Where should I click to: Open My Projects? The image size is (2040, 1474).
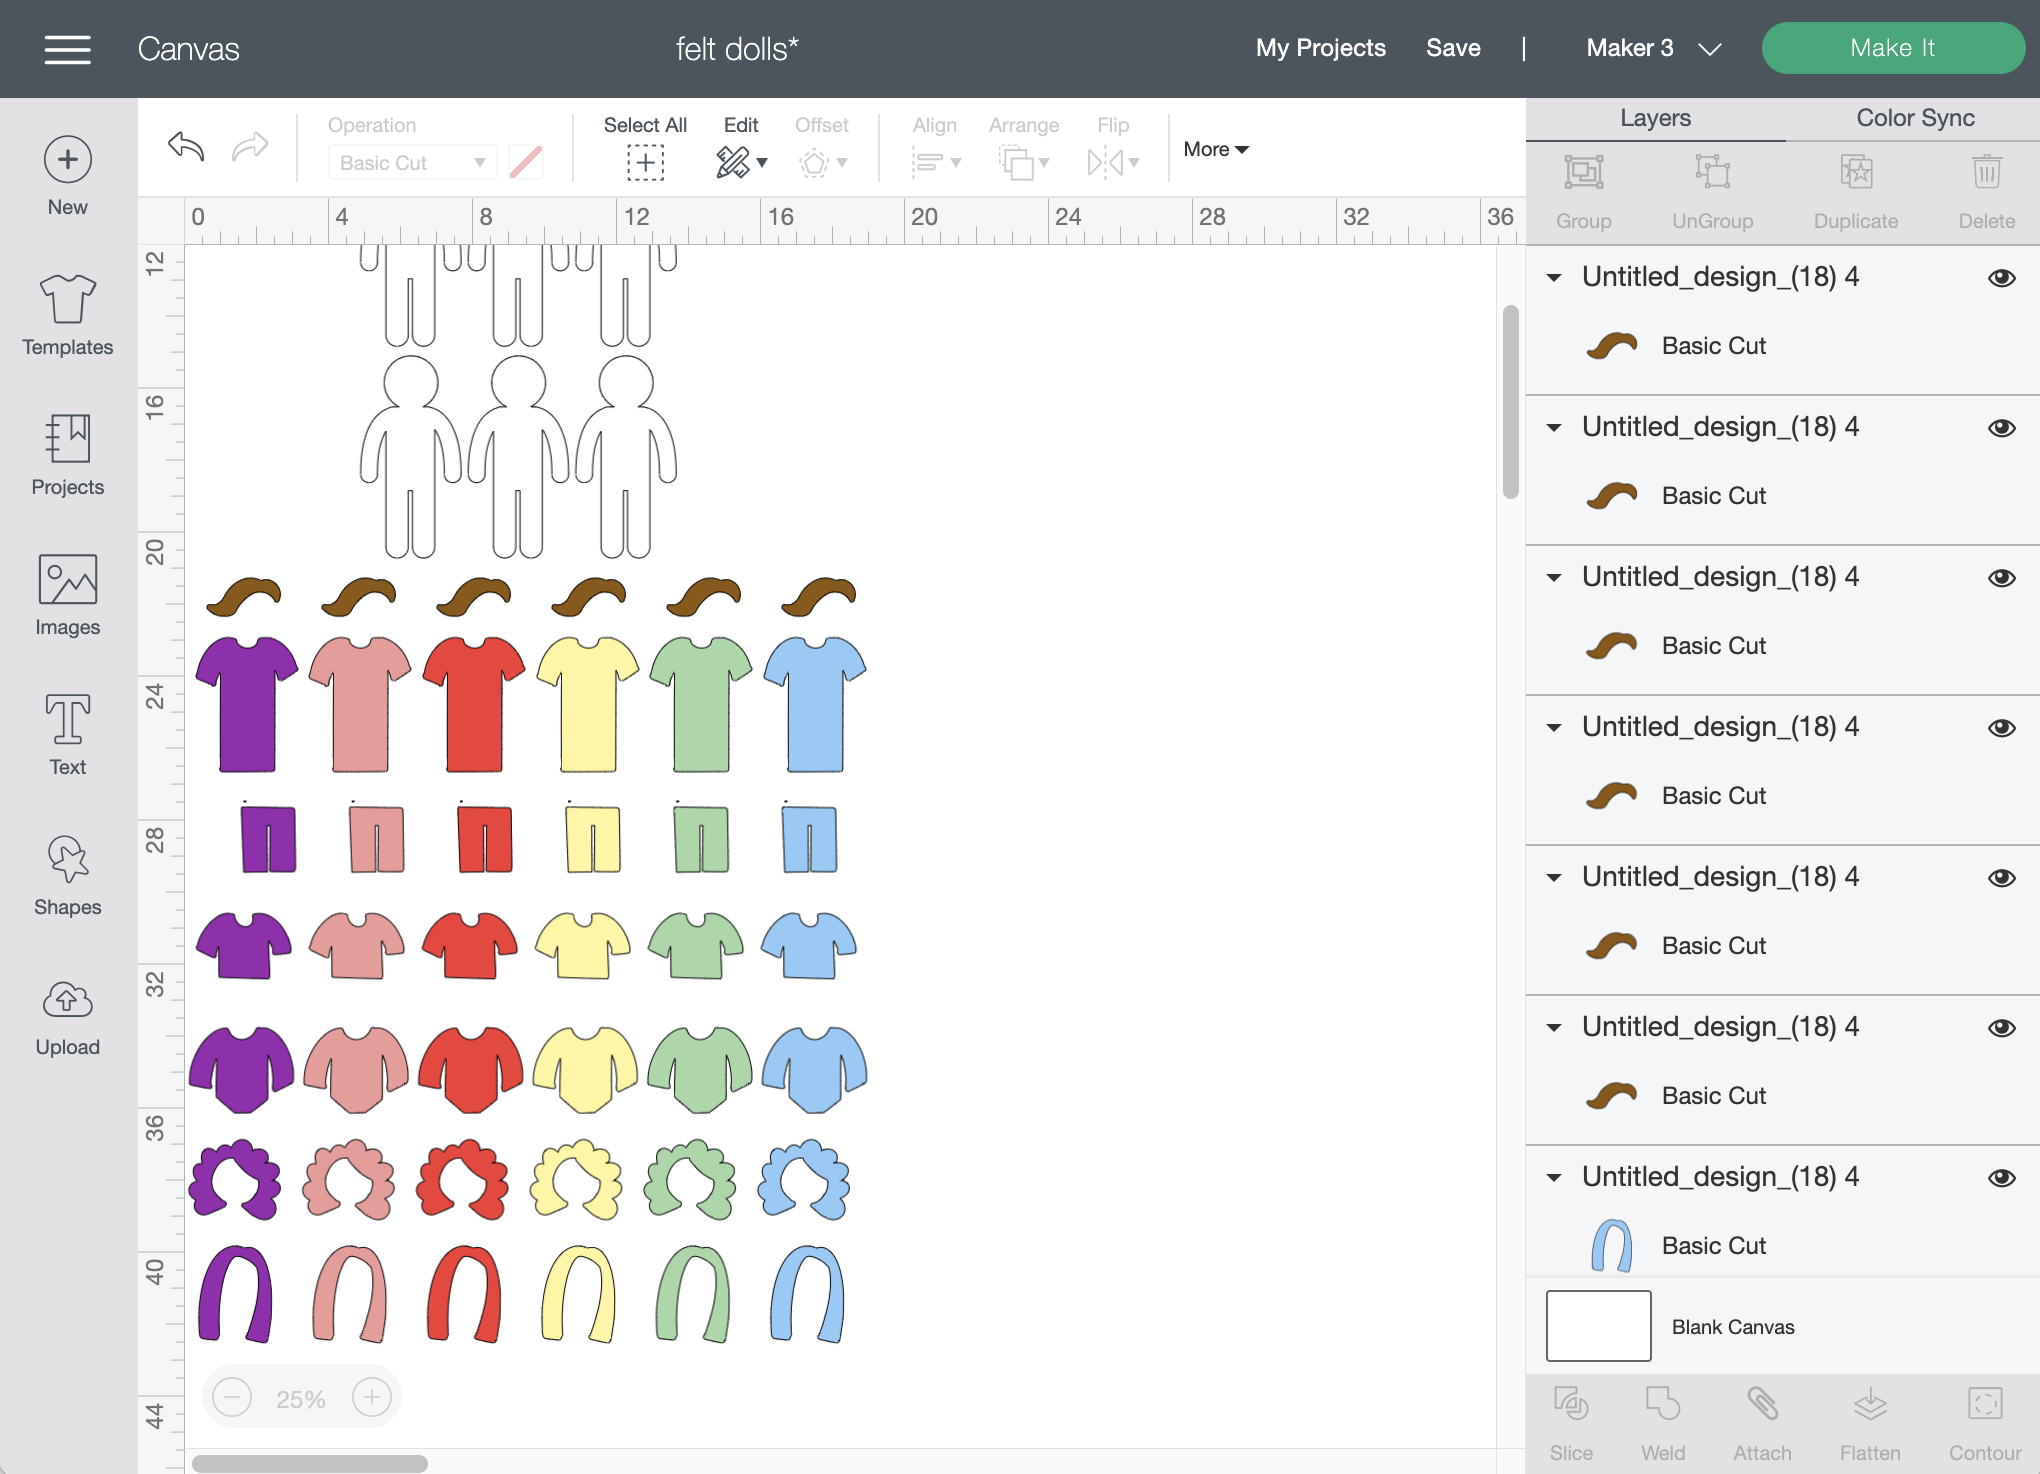1320,48
